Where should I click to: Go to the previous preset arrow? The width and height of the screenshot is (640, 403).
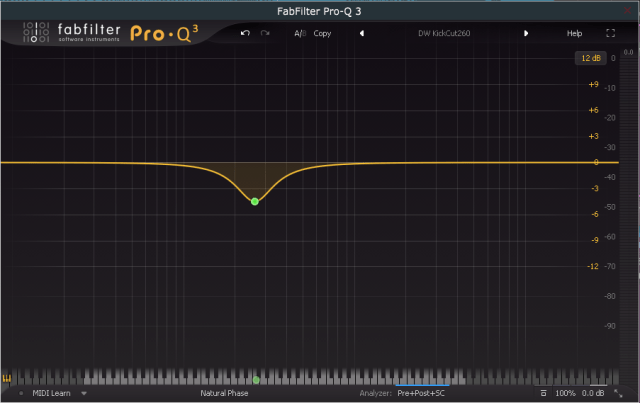[x=362, y=33]
